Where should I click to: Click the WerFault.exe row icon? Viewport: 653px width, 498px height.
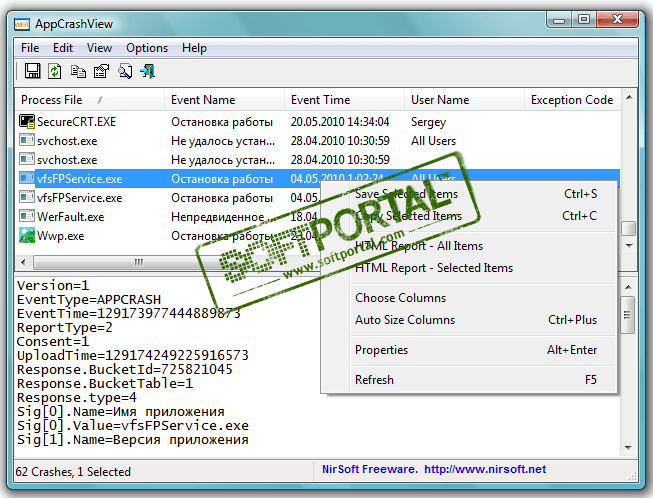(x=27, y=217)
